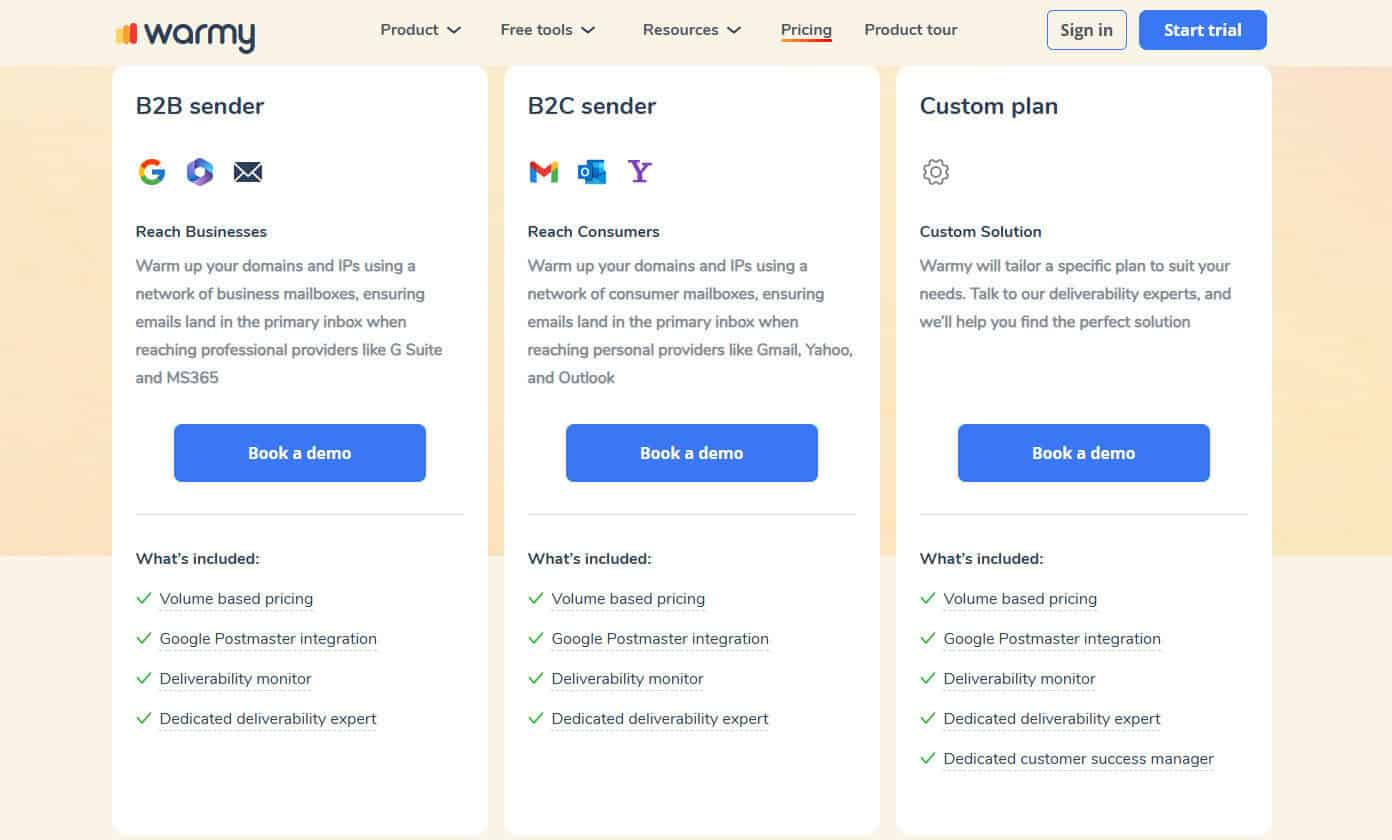The height and width of the screenshot is (840, 1392).
Task: Click B2B 'Deliverability monitor' feature
Action: click(235, 679)
